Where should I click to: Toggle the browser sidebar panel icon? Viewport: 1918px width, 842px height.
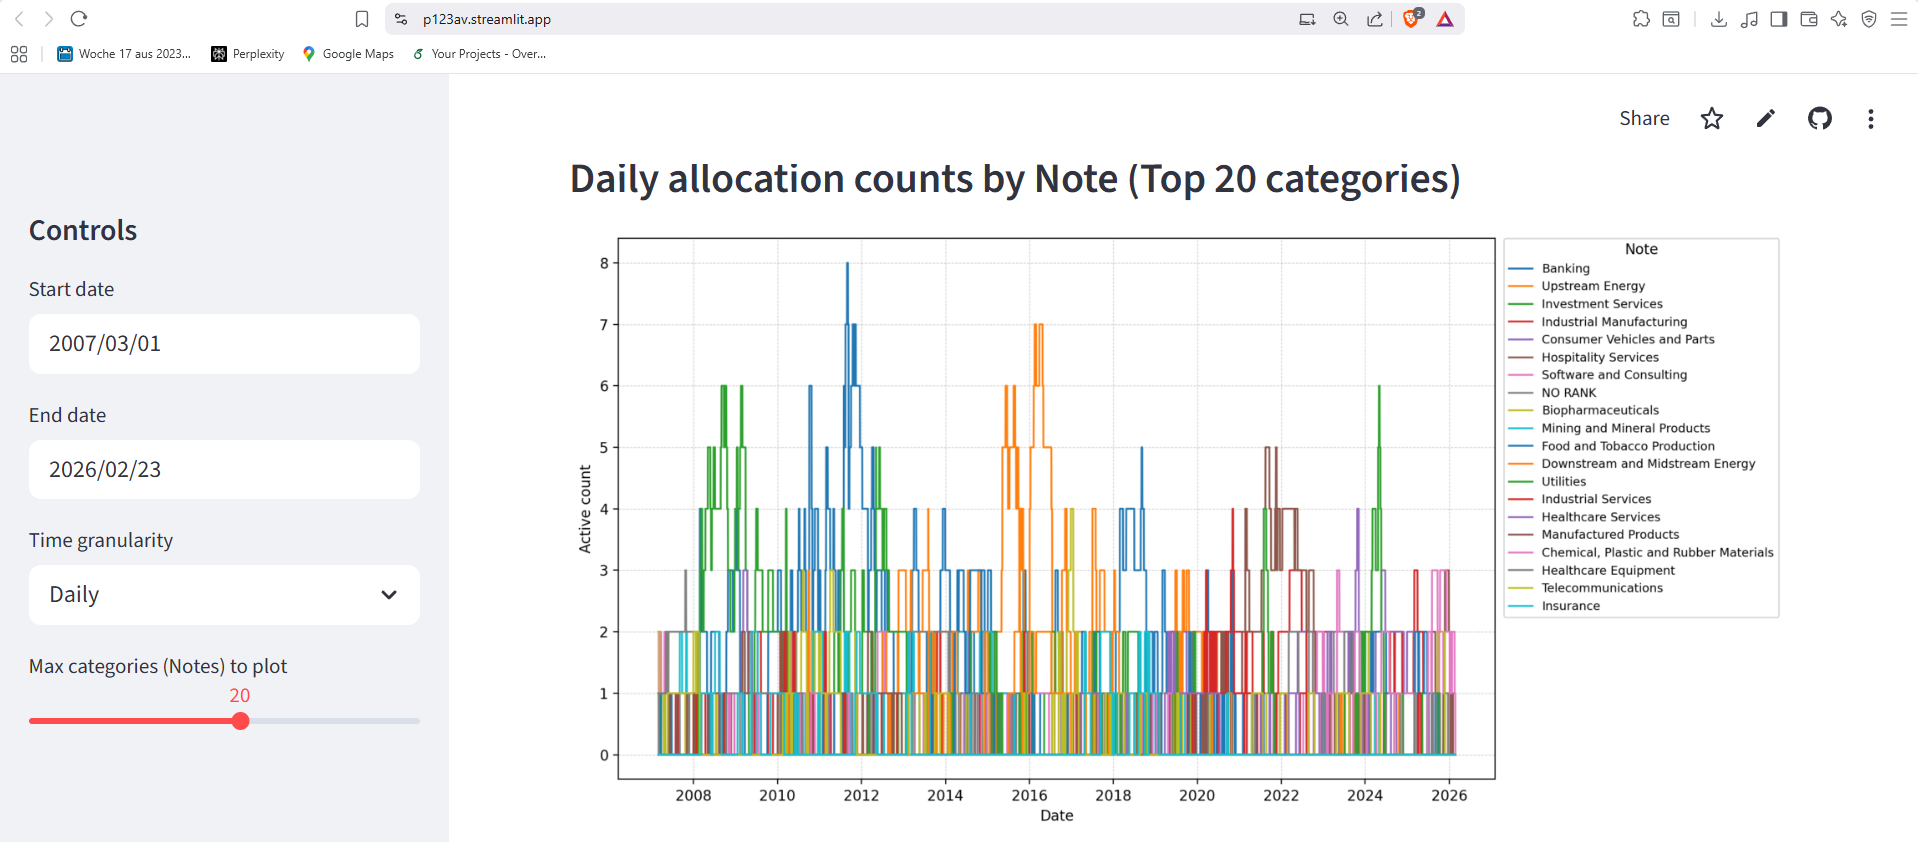(1779, 19)
